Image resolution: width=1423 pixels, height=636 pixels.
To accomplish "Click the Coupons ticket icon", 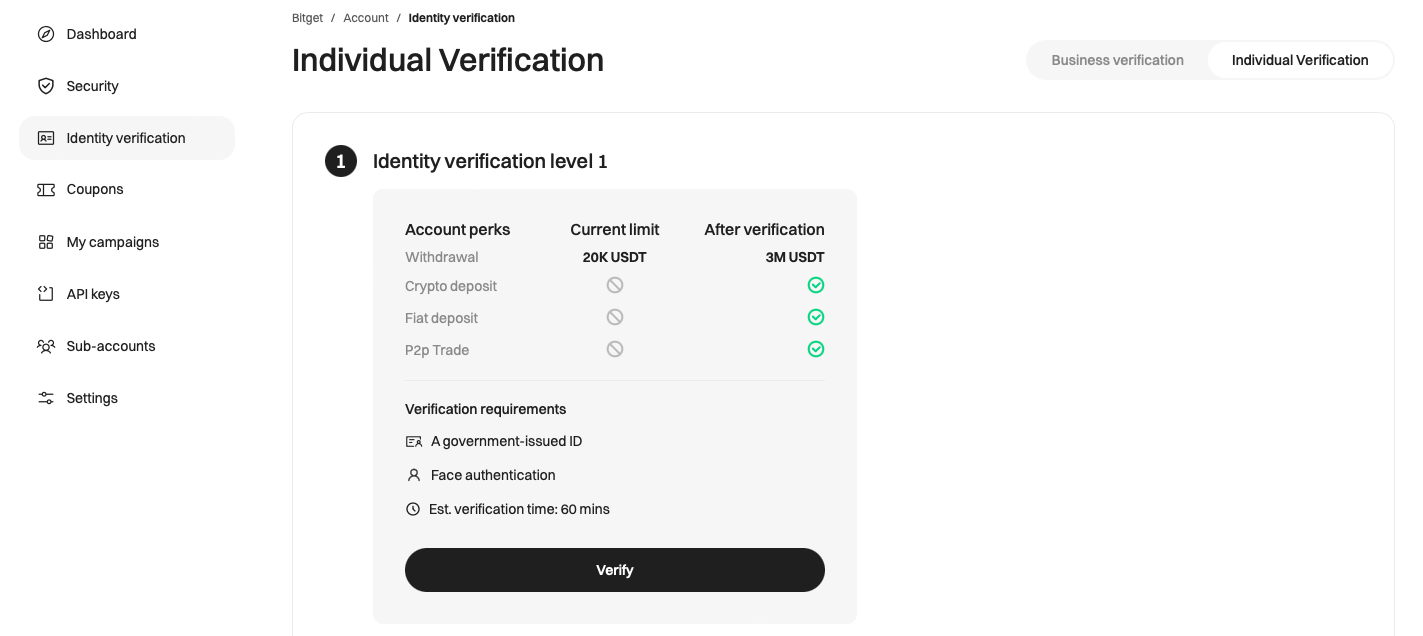I will click(x=46, y=190).
